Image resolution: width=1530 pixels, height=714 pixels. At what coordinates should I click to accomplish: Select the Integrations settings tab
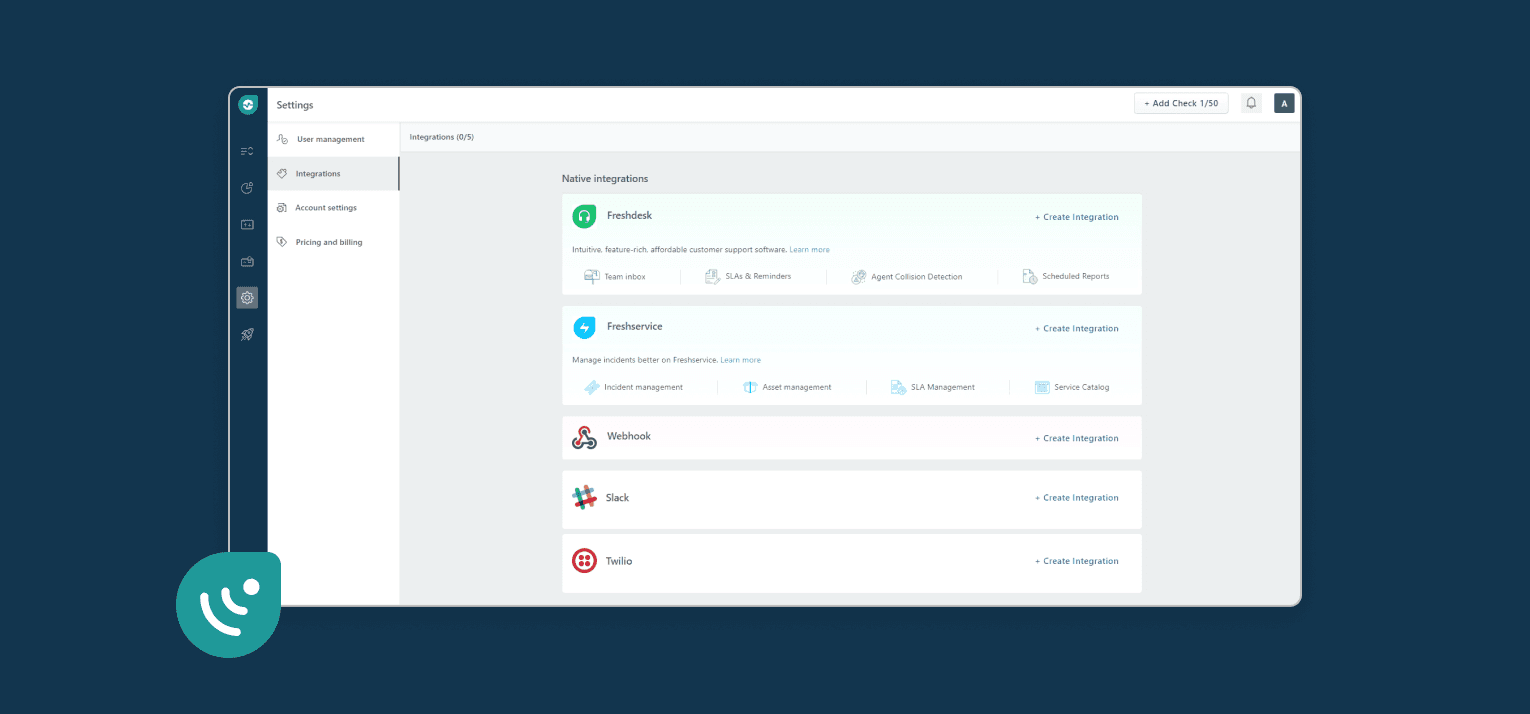(x=334, y=174)
